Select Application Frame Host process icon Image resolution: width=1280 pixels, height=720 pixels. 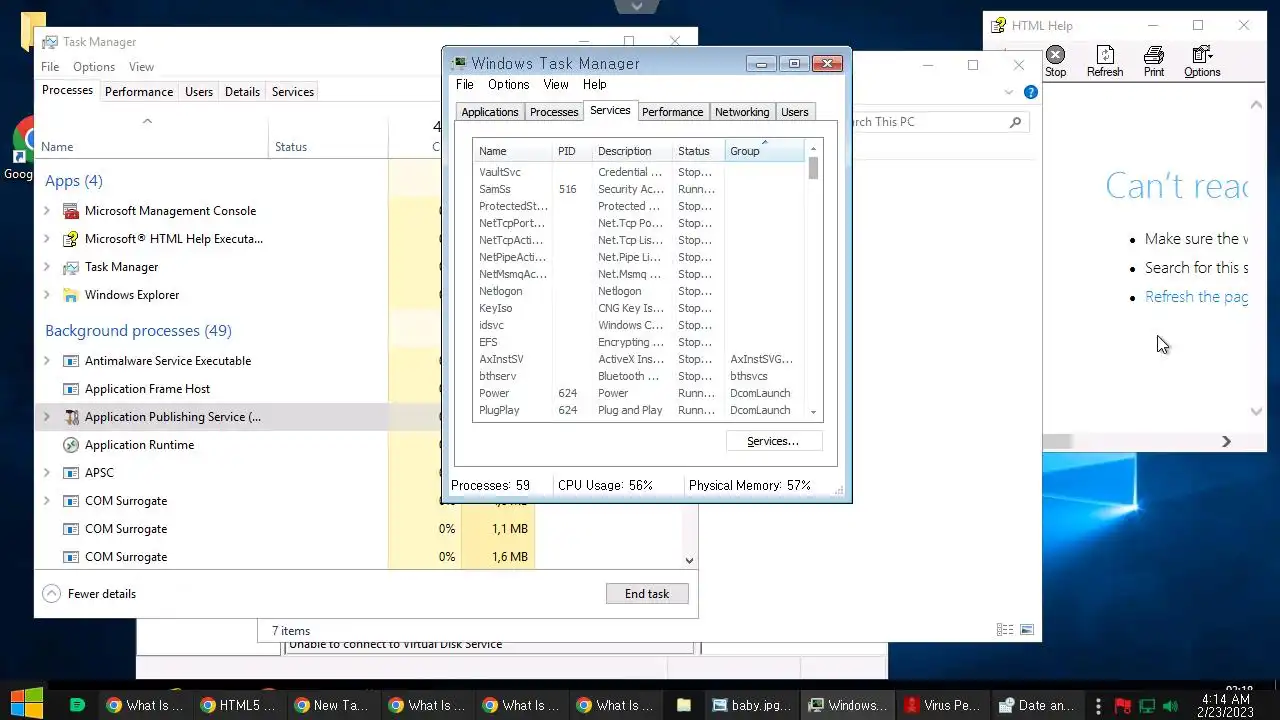71,389
